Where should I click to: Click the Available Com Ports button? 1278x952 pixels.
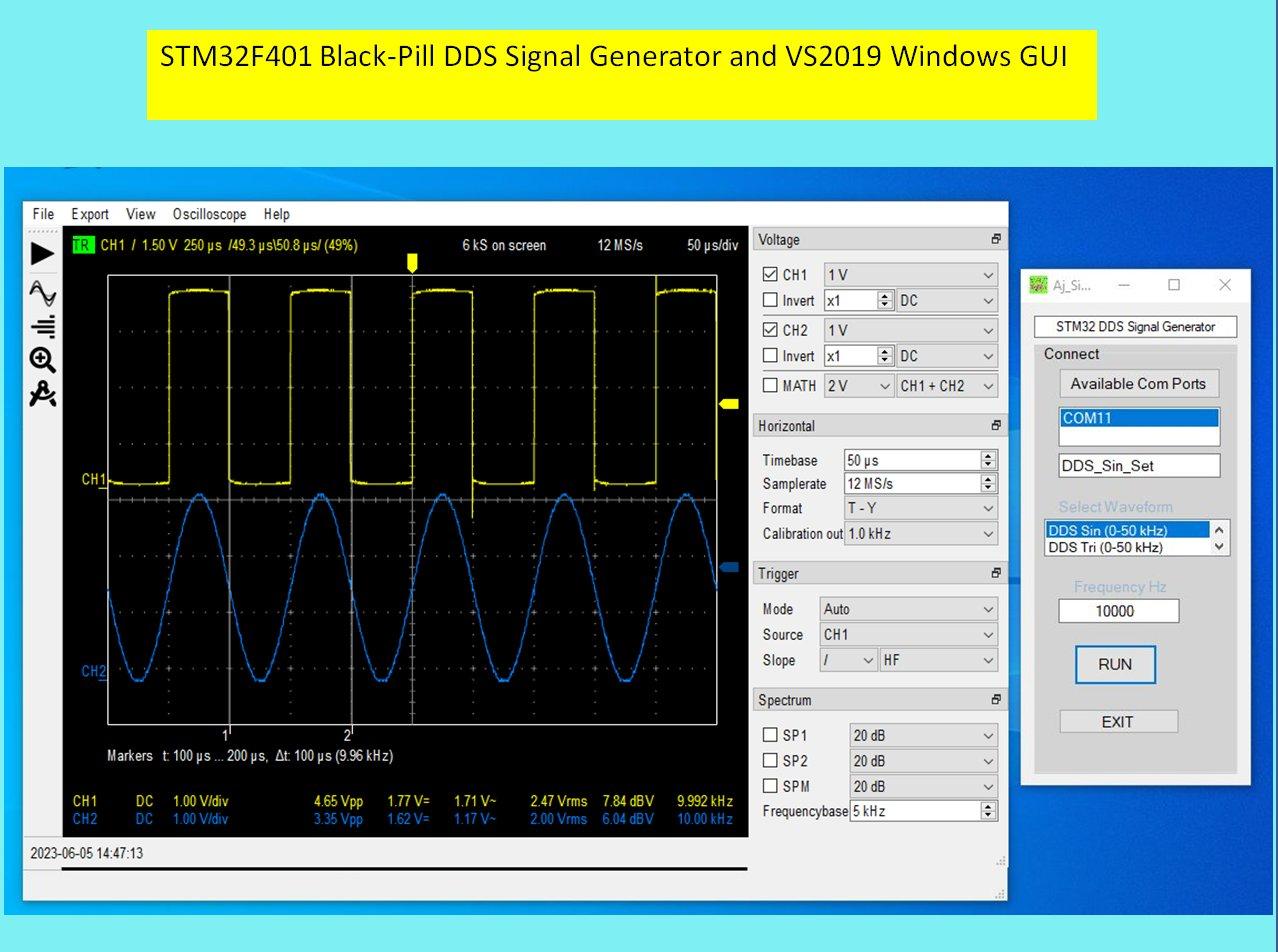1138,383
